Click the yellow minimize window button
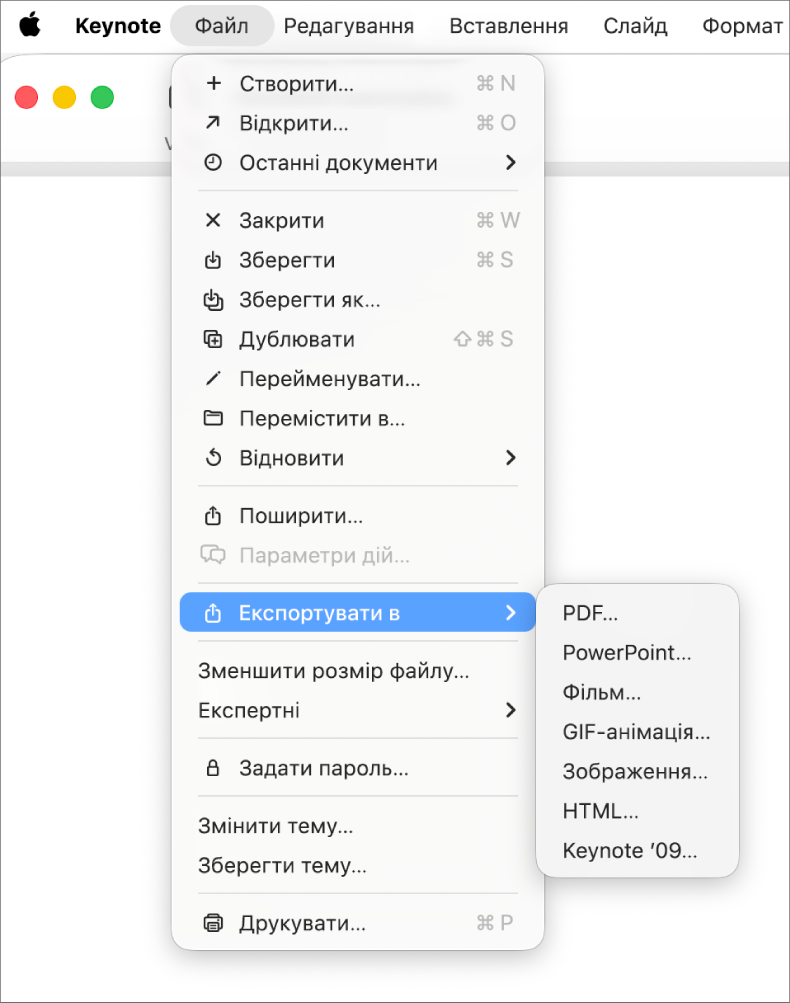Image resolution: width=790 pixels, height=1003 pixels. coord(64,97)
